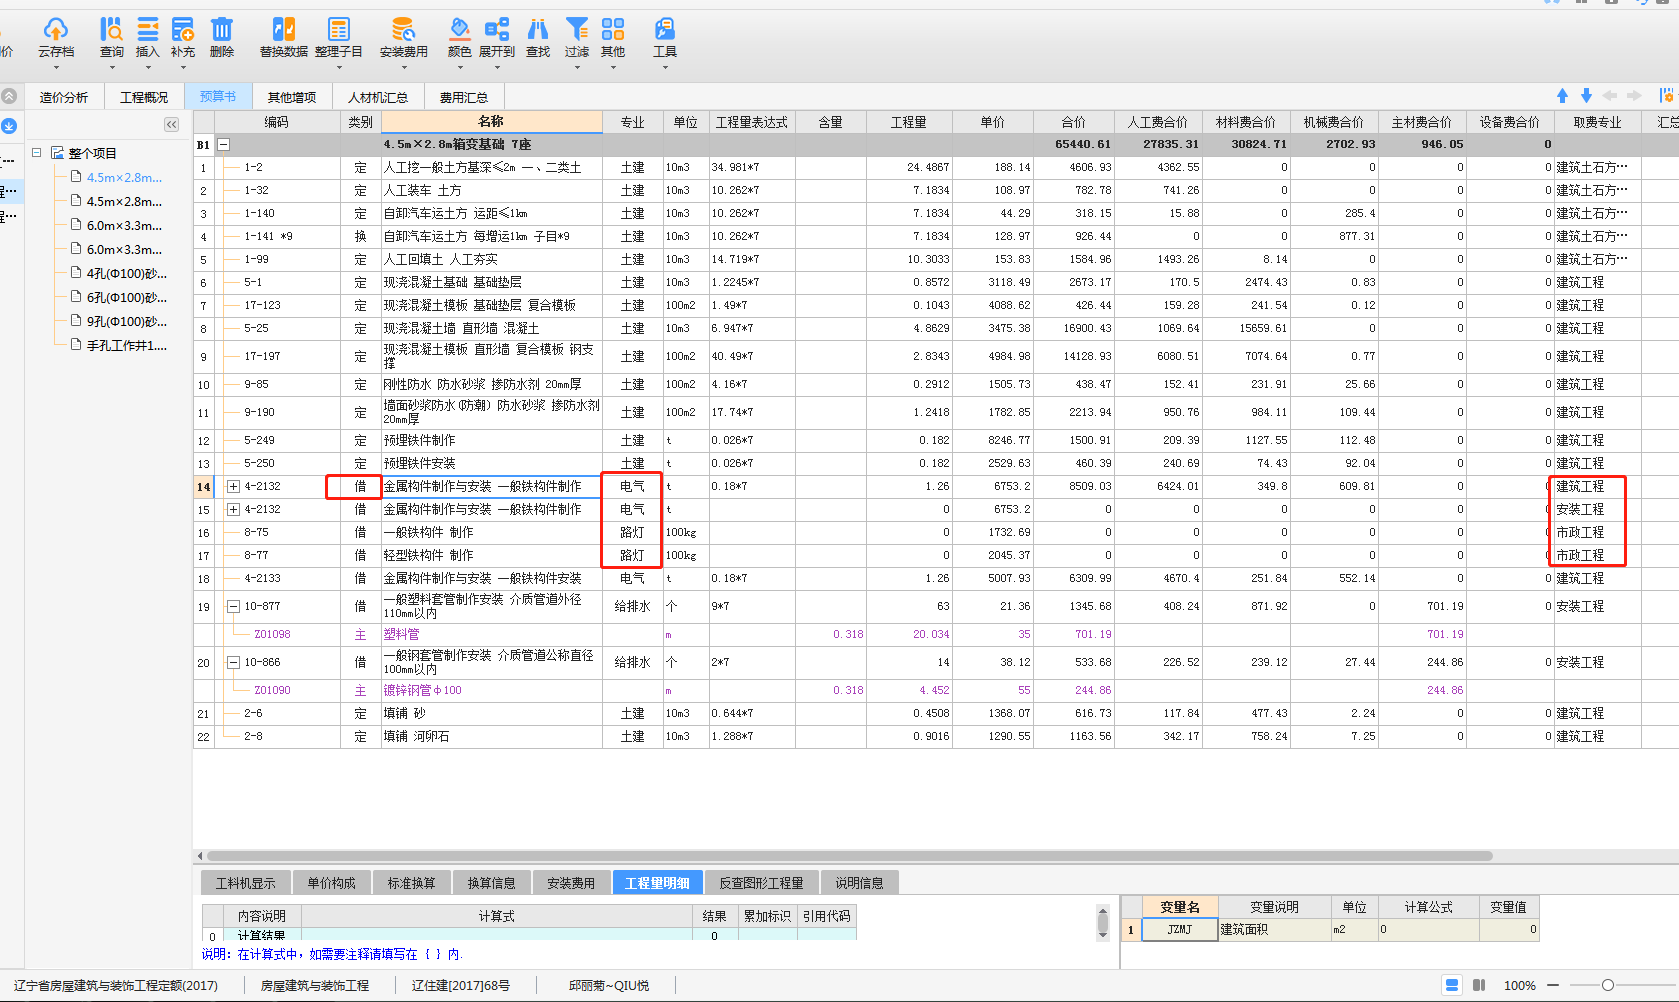This screenshot has height=1002, width=1679.
Task: Click the 安装费用 installation fee icon
Action: (403, 29)
